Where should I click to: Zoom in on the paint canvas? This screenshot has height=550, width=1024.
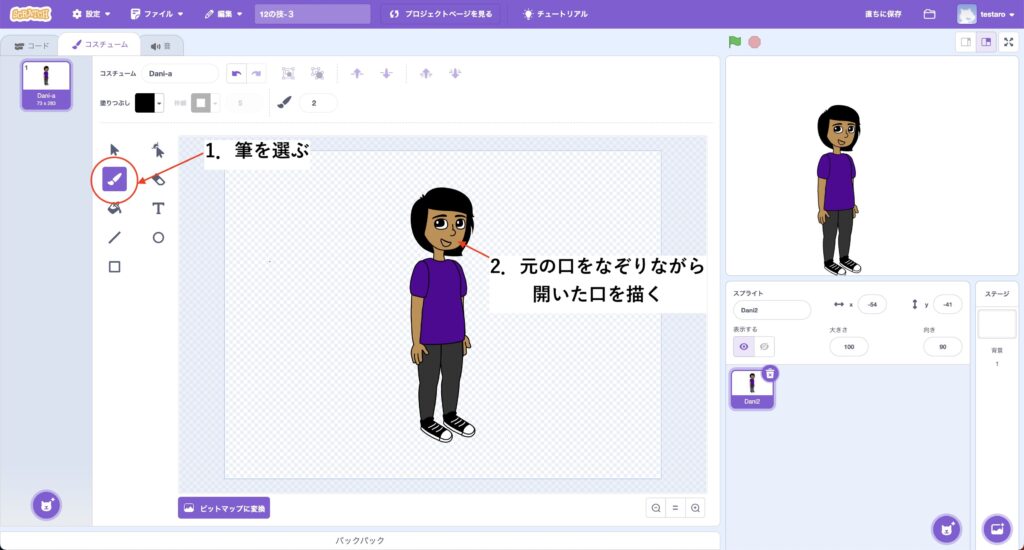696,508
